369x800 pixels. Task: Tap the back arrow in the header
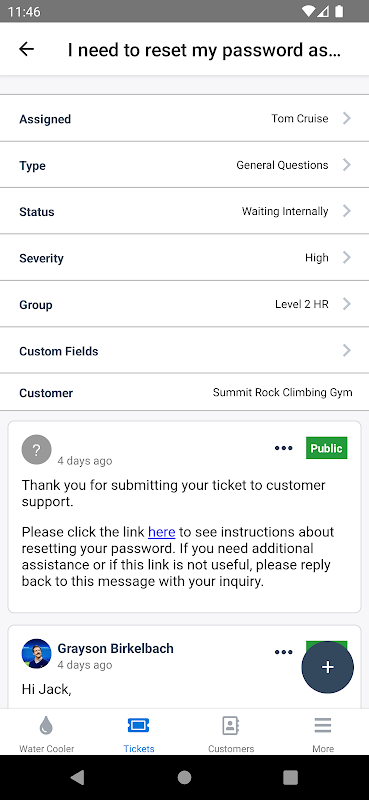[26, 49]
